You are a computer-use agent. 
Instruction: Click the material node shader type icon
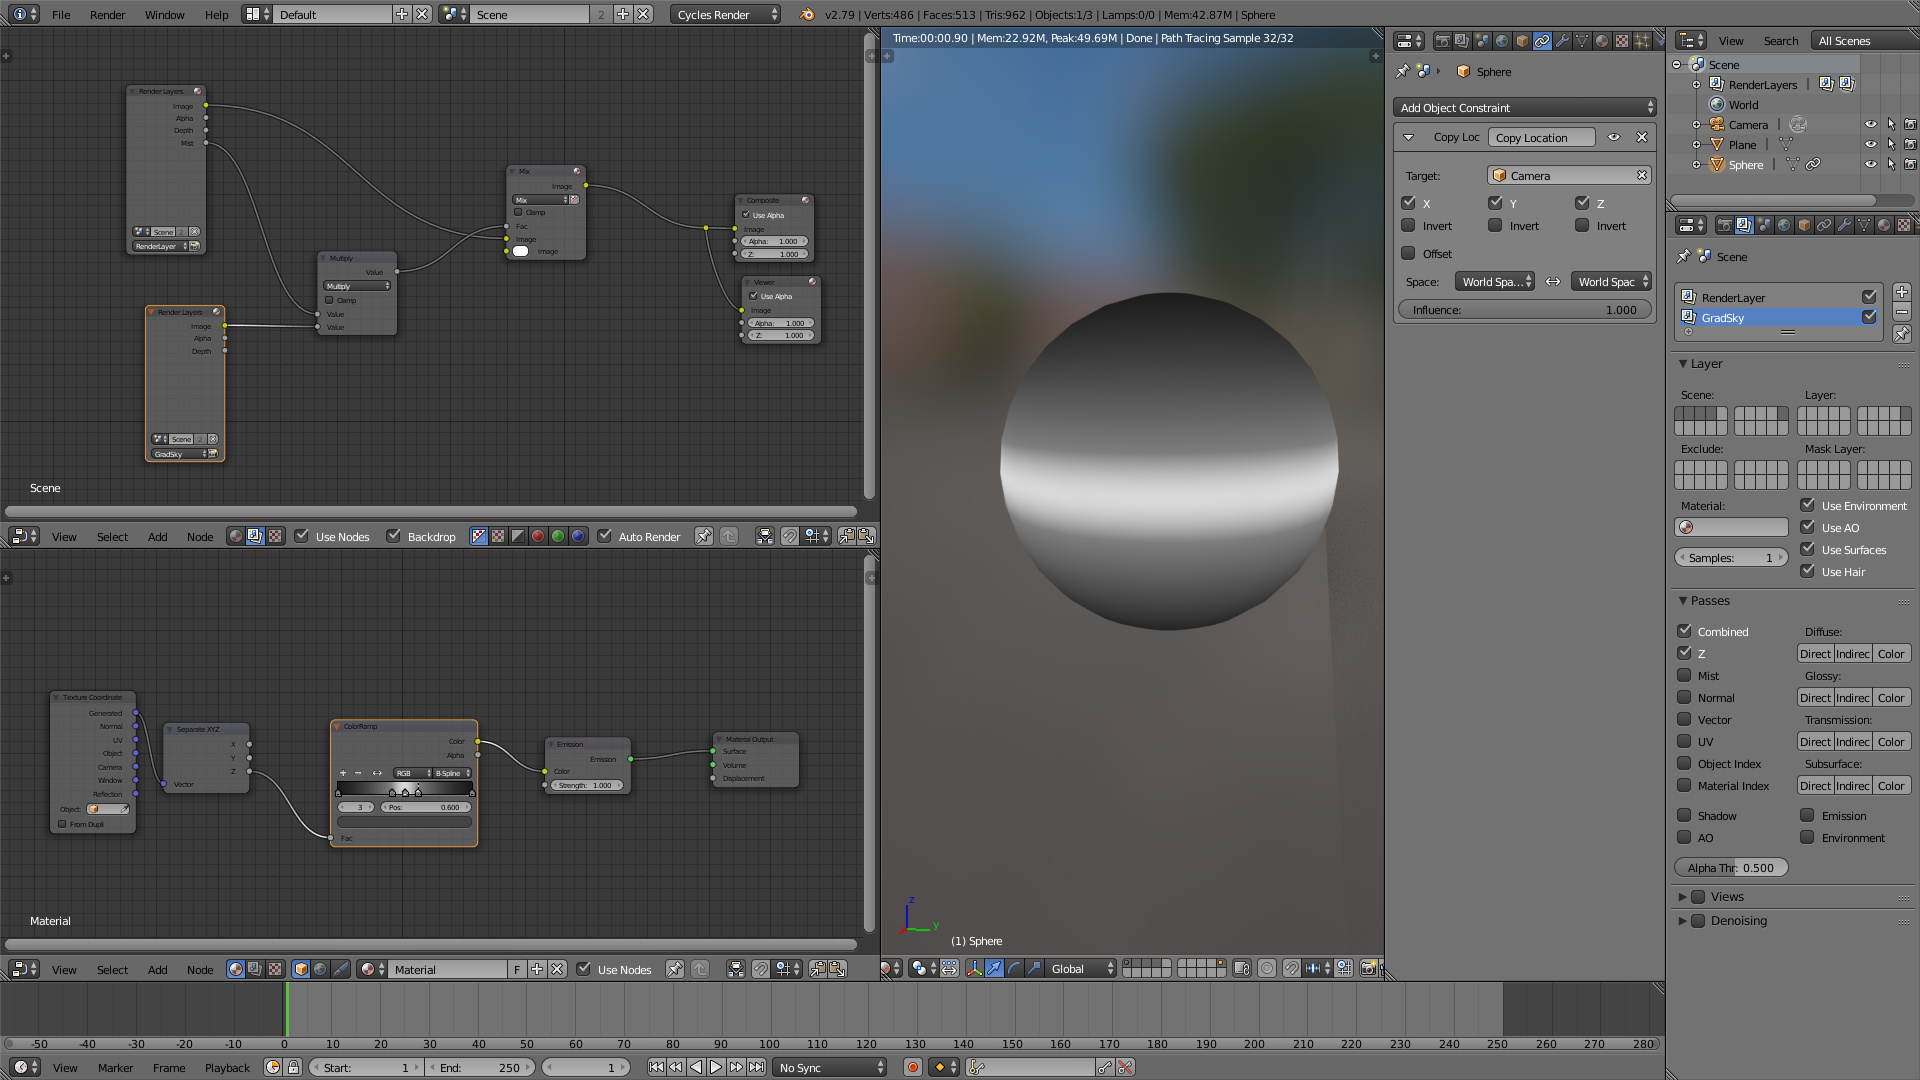tap(235, 968)
